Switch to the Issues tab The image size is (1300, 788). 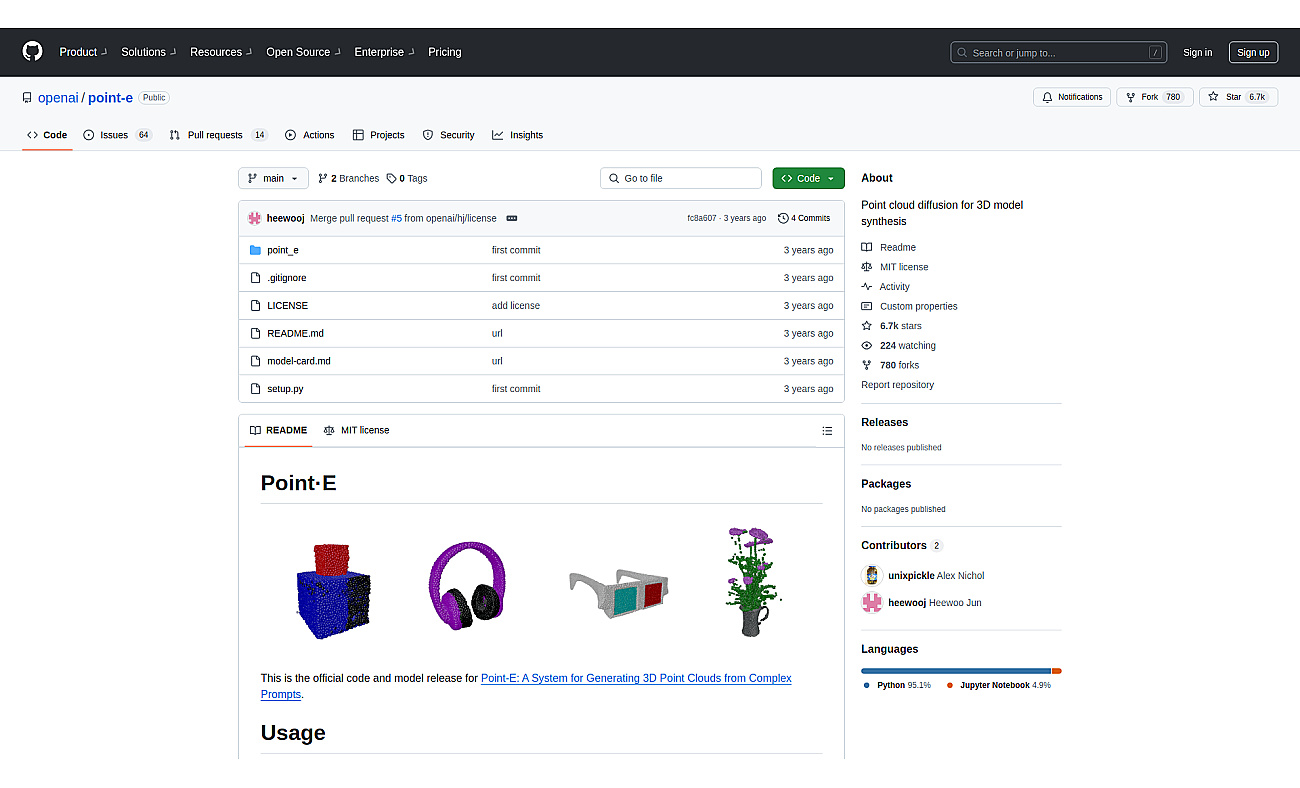pyautogui.click(x=117, y=135)
